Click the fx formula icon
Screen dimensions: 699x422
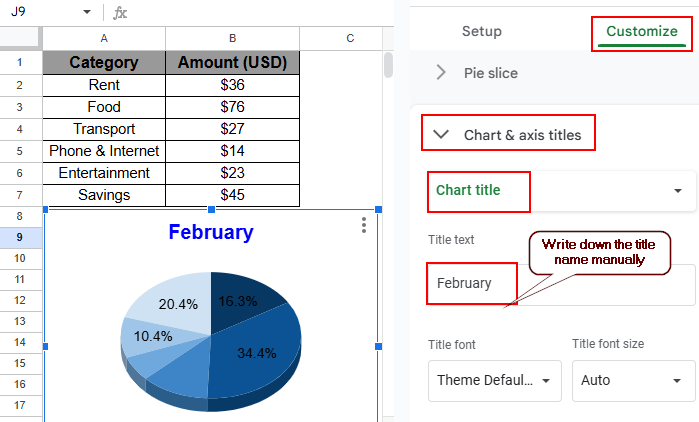coord(120,13)
